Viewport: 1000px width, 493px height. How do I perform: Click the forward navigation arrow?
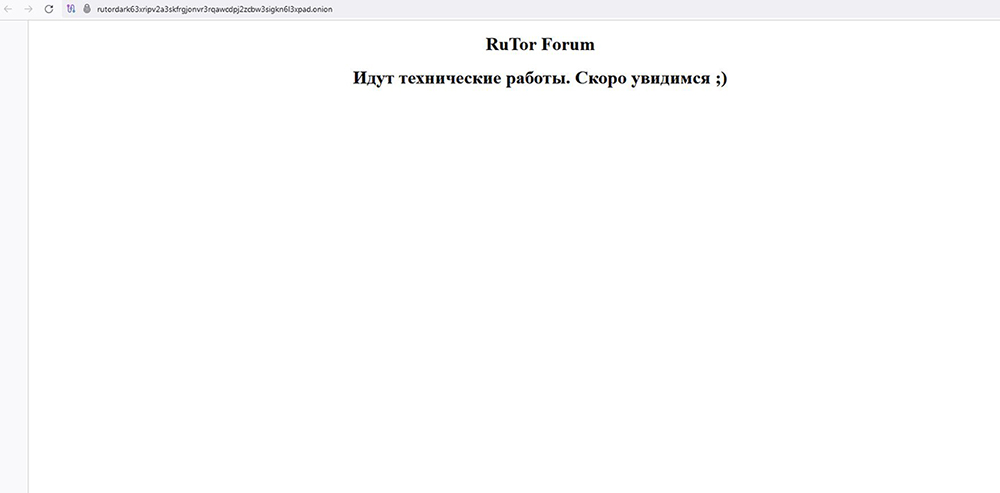[x=28, y=8]
